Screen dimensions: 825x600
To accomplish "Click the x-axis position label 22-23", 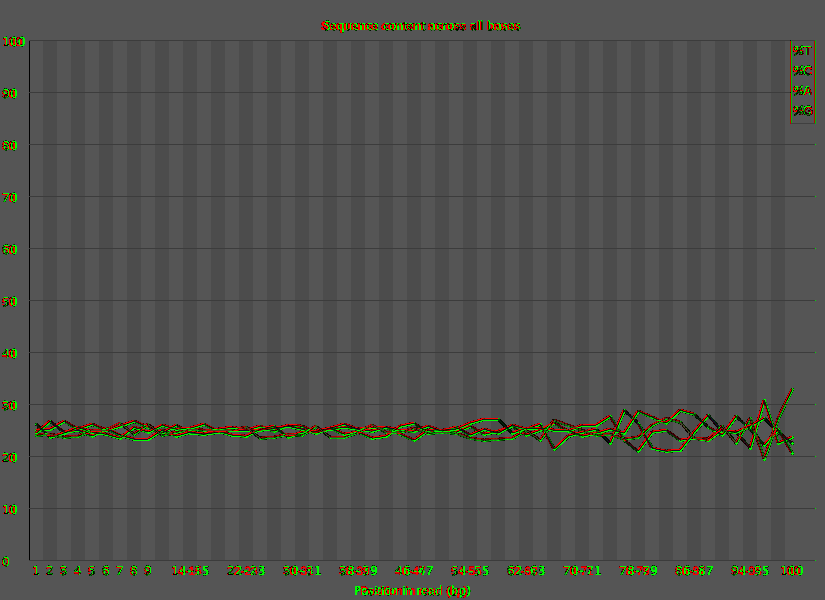I will [x=246, y=571].
